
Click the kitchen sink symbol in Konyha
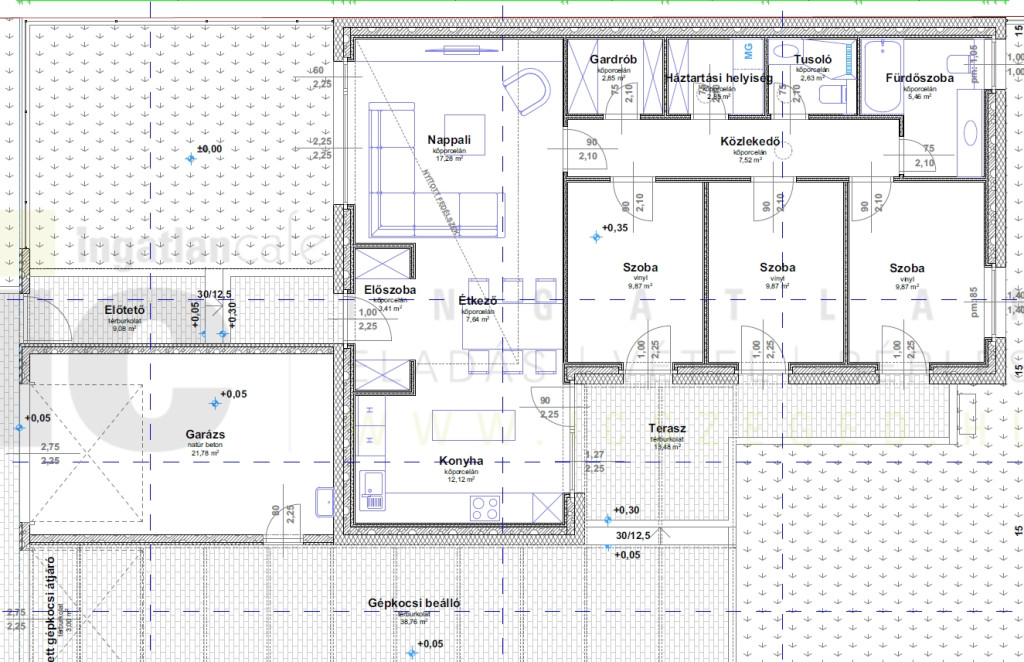(x=374, y=487)
